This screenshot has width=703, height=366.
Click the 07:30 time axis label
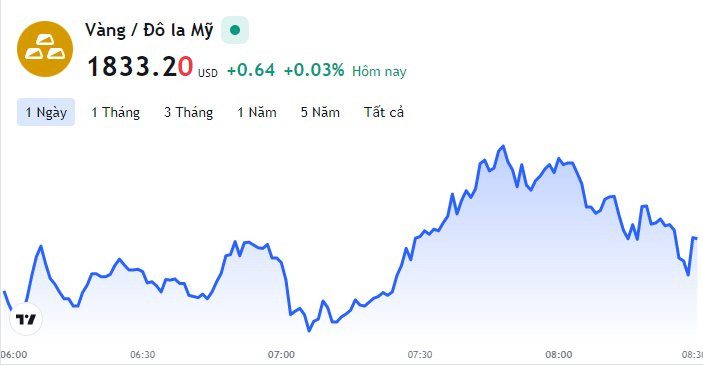(420, 355)
